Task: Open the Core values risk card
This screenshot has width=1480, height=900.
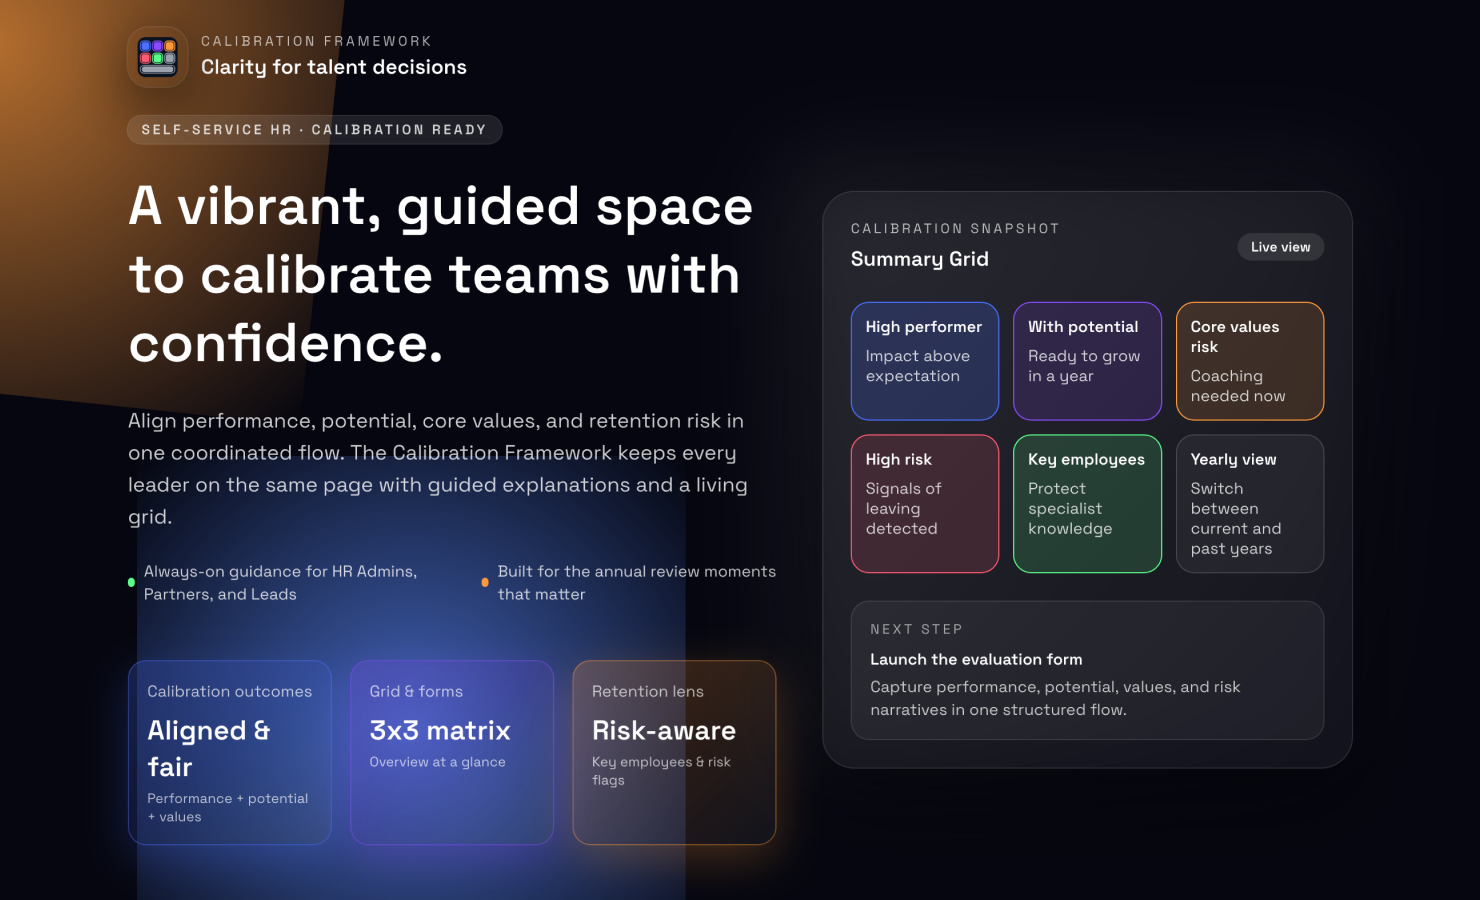Action: click(1249, 361)
